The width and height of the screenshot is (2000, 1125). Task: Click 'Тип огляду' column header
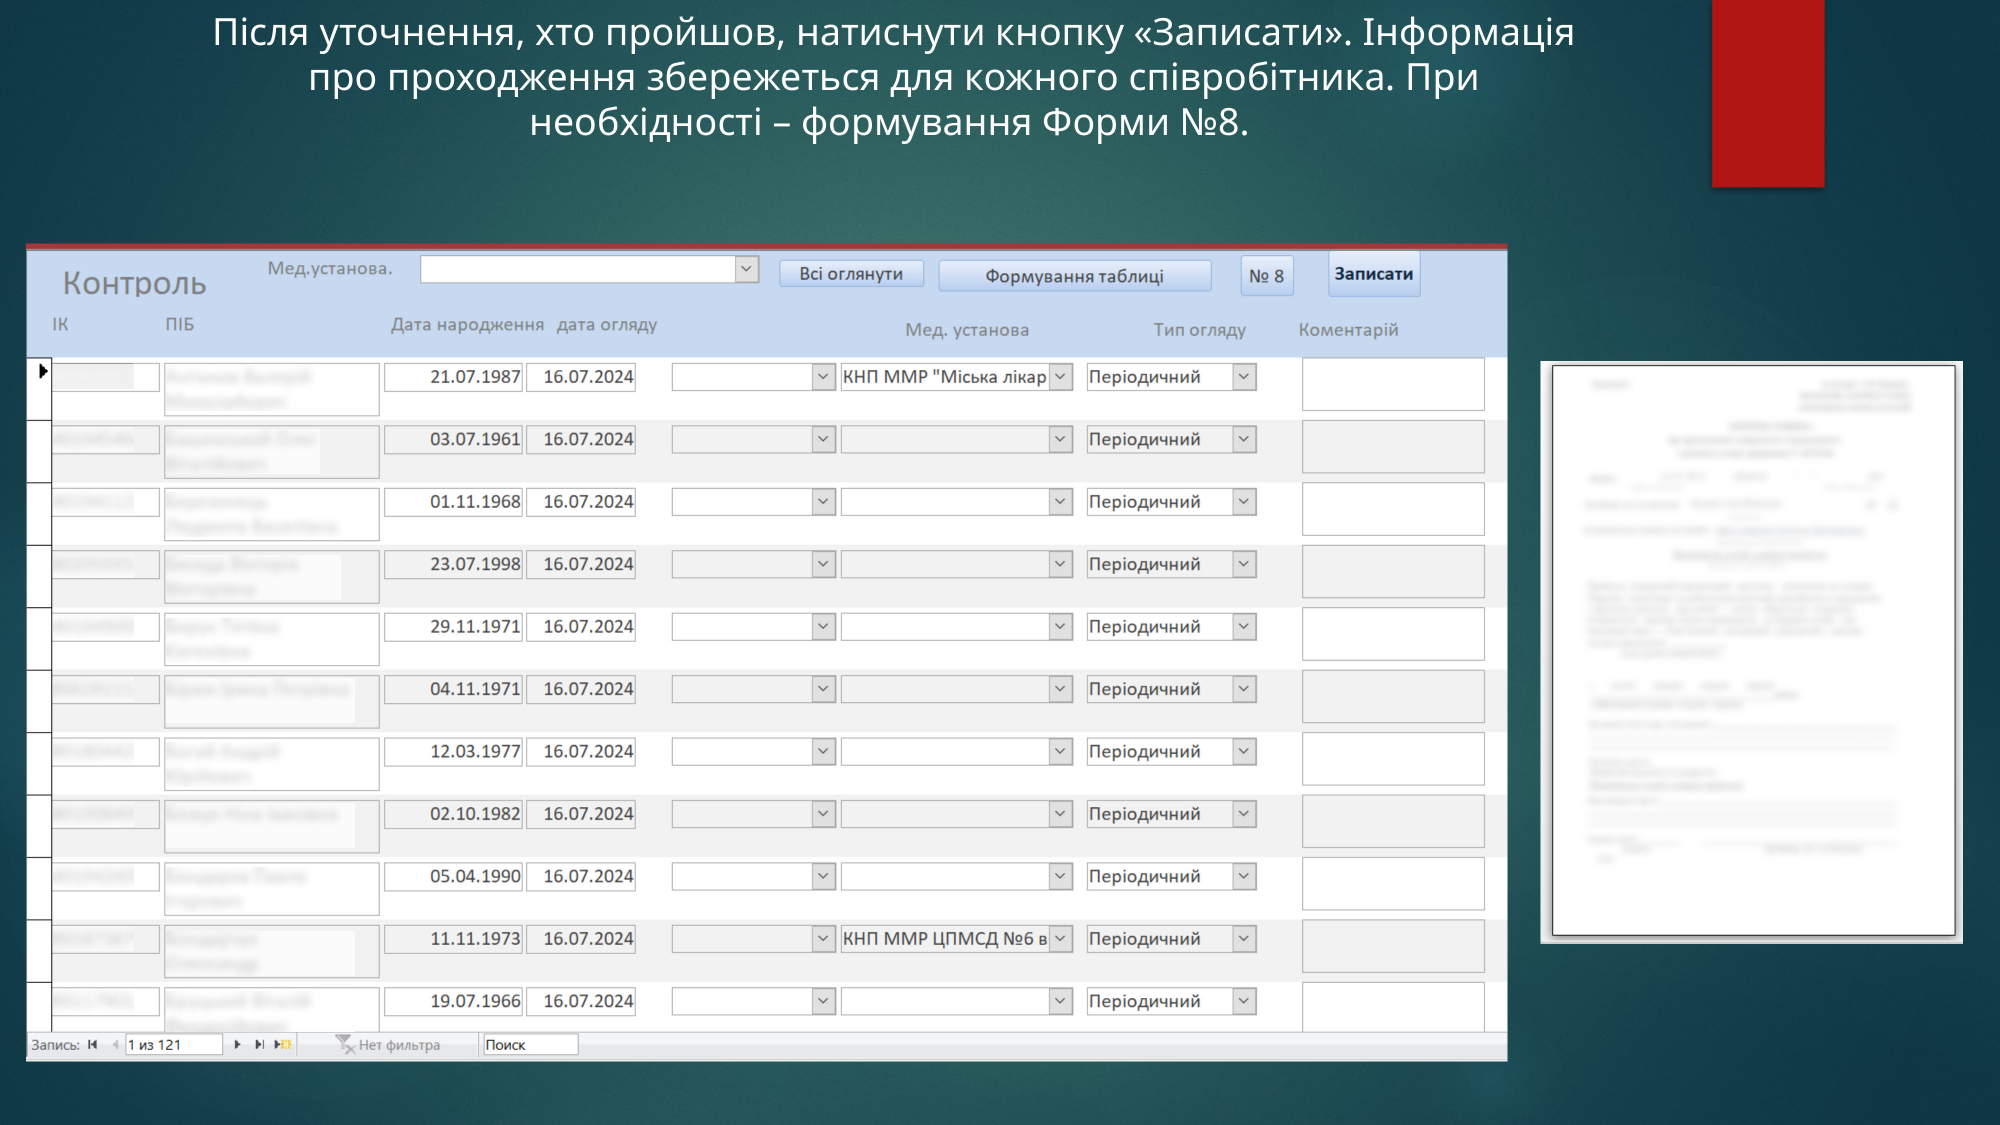tap(1200, 330)
